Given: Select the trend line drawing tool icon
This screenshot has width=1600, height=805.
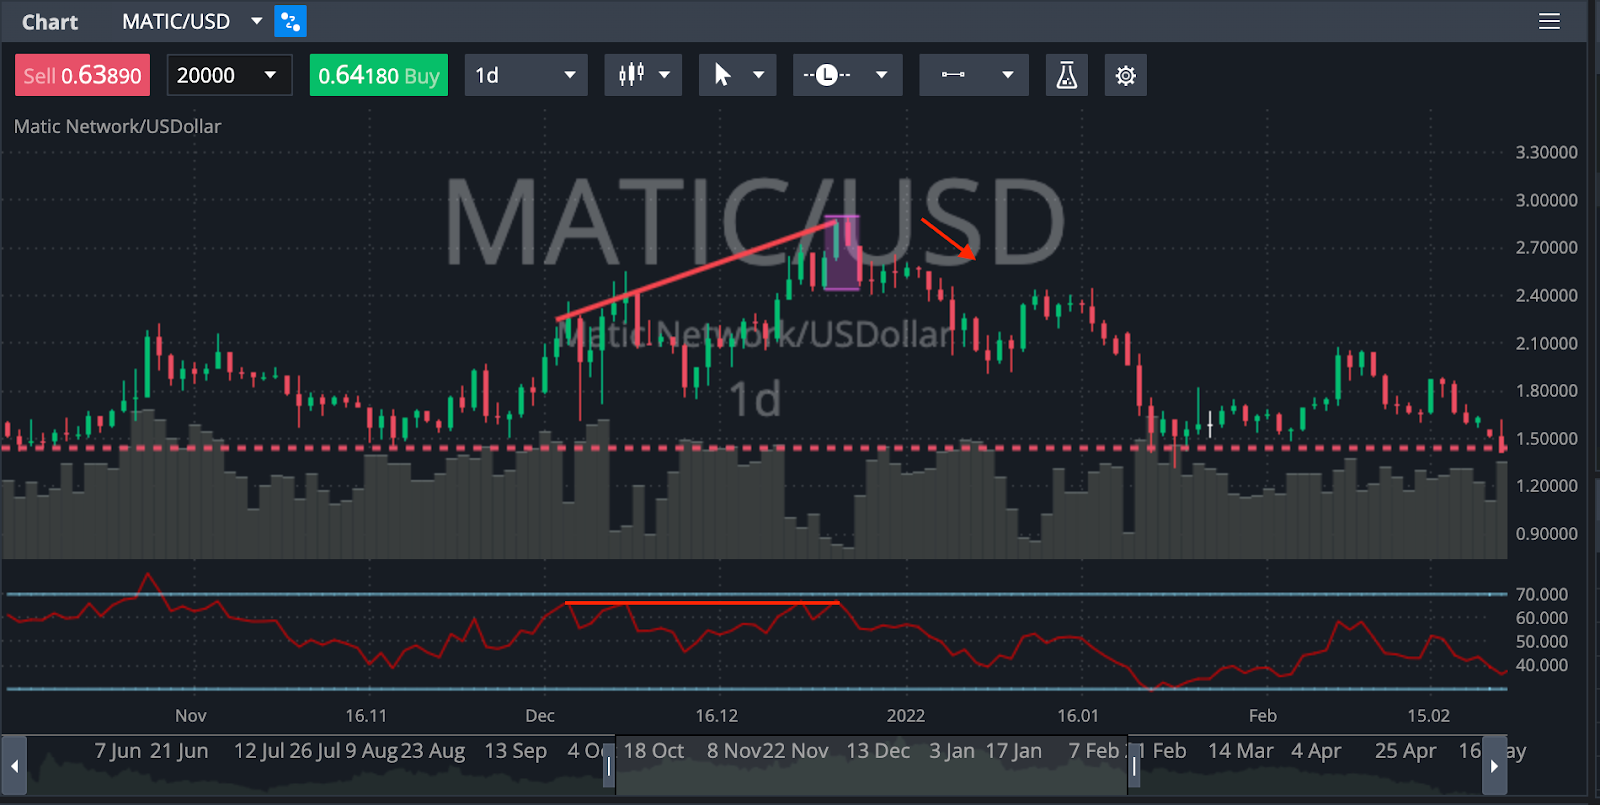Looking at the screenshot, I should 953,75.
